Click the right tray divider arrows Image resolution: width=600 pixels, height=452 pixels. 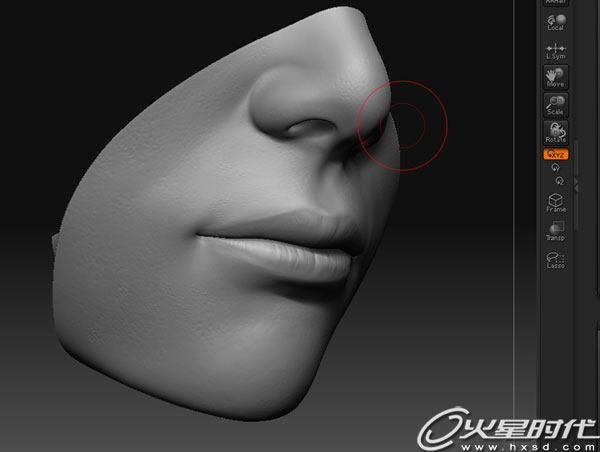point(576,184)
